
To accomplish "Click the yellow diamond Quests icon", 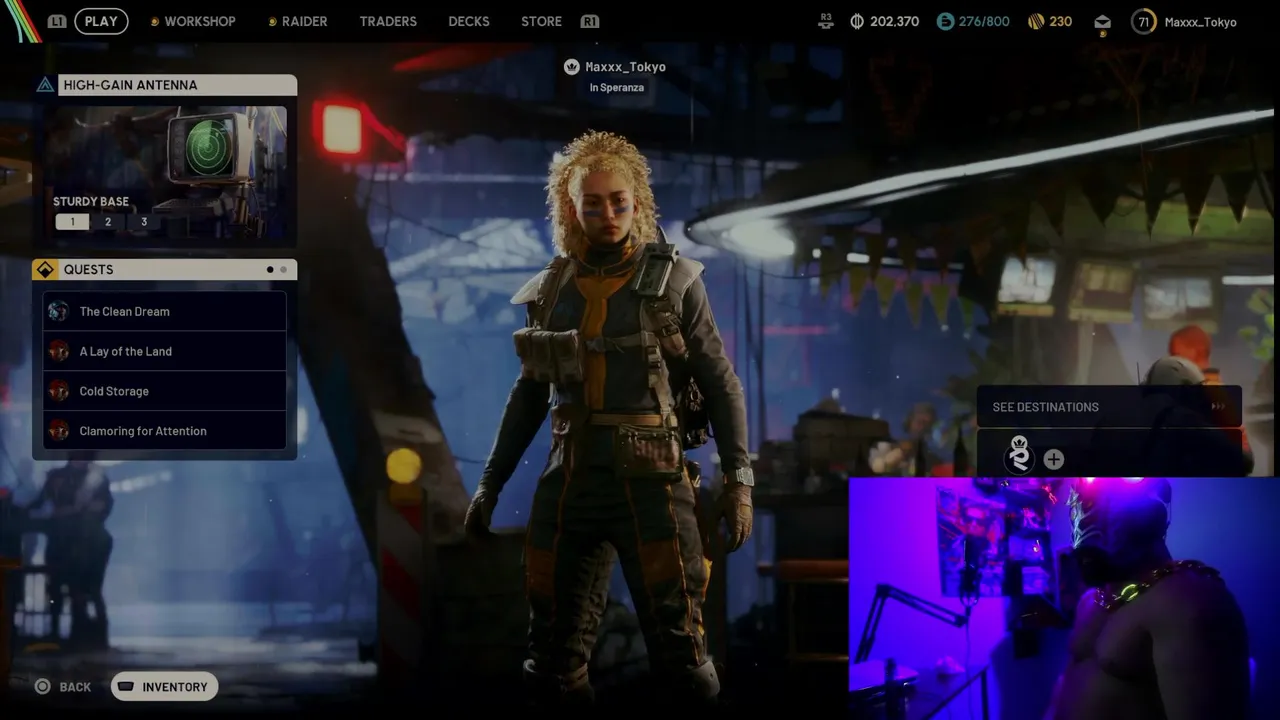I will (x=45, y=269).
